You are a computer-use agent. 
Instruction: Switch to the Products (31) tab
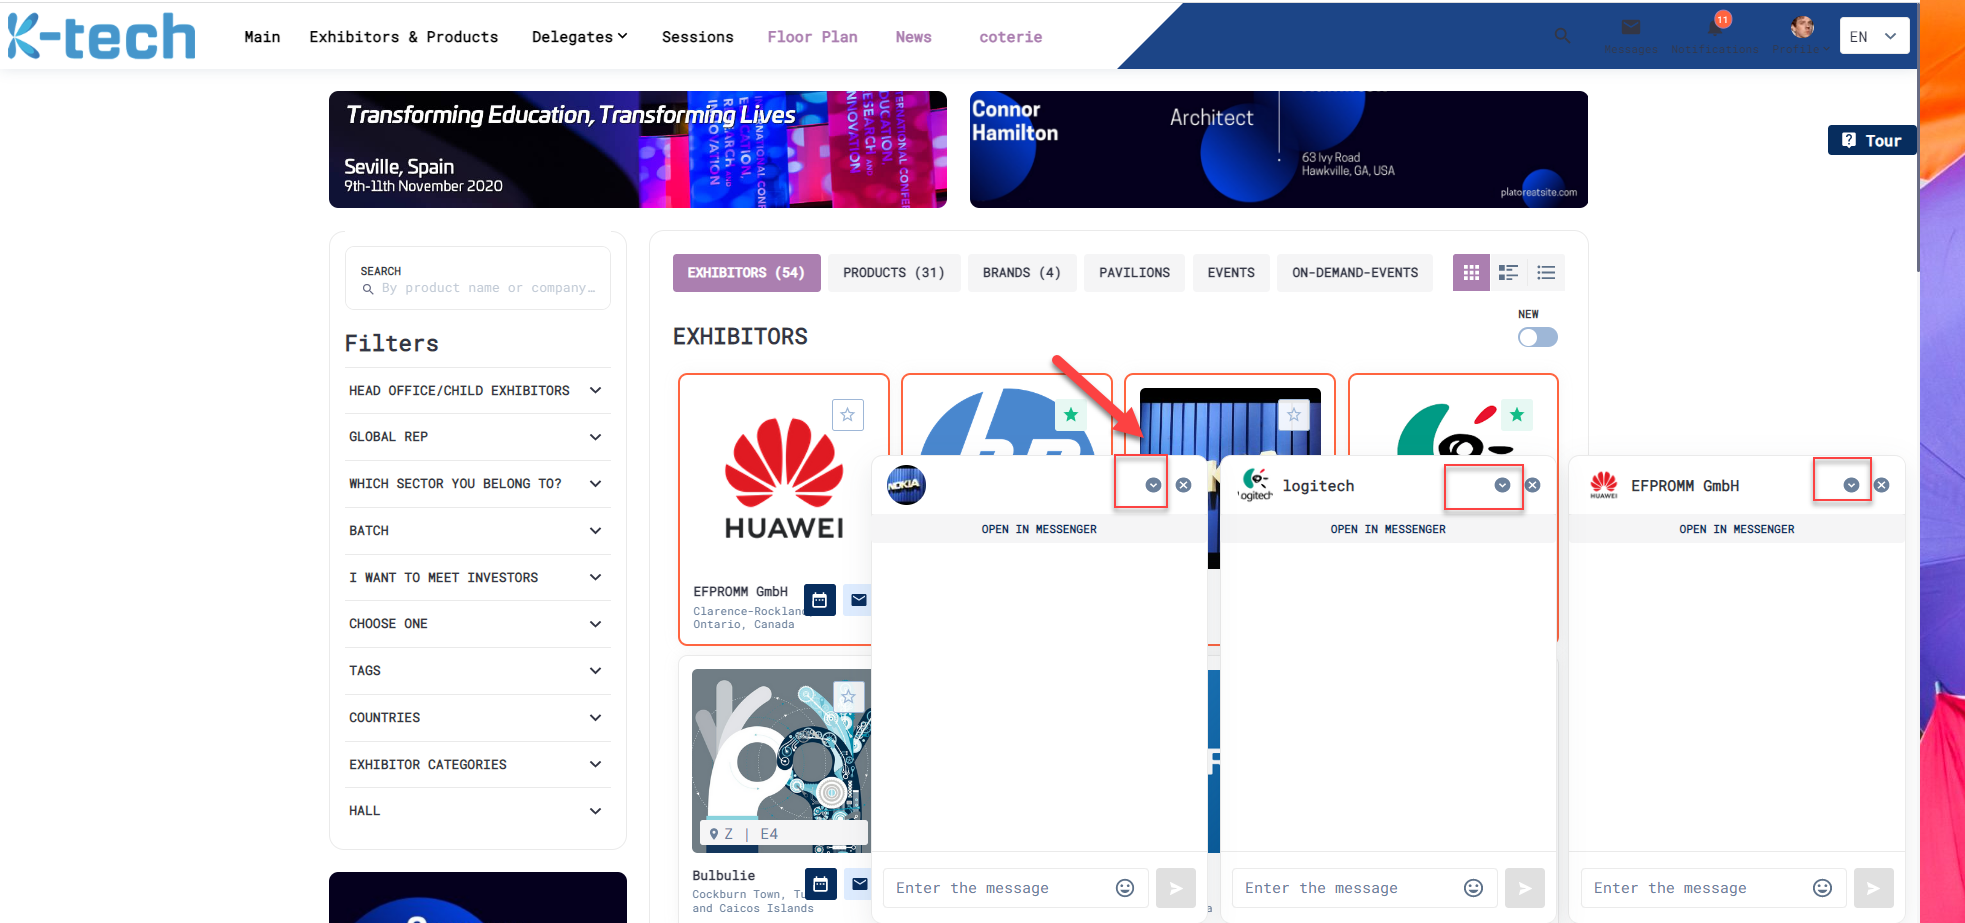894,273
